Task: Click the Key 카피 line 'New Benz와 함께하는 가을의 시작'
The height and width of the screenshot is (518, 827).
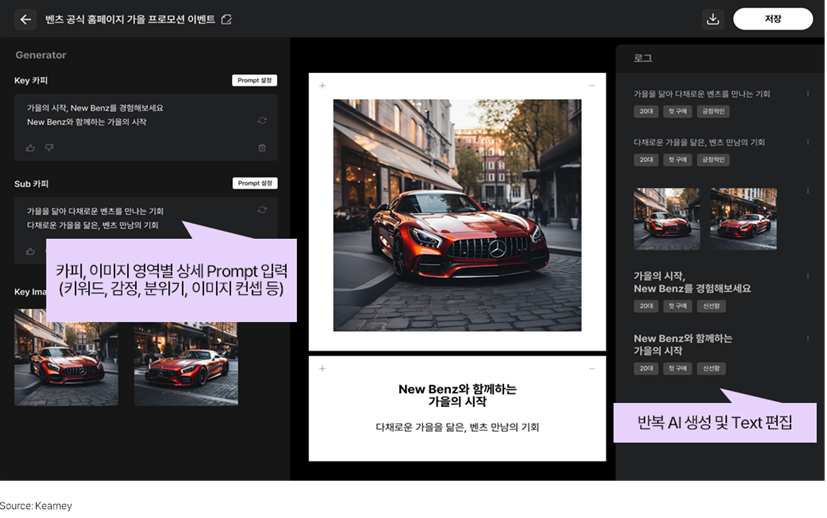Action: coord(86,122)
